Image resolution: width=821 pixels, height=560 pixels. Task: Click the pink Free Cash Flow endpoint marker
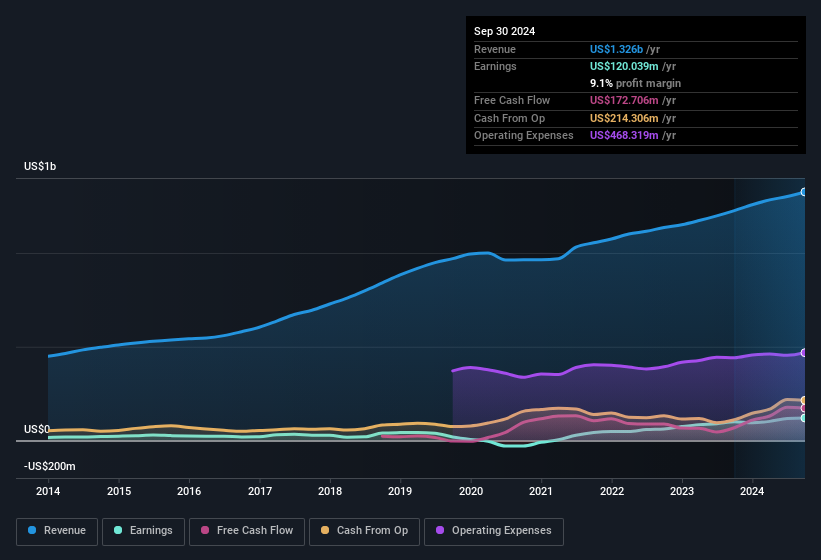(x=804, y=408)
